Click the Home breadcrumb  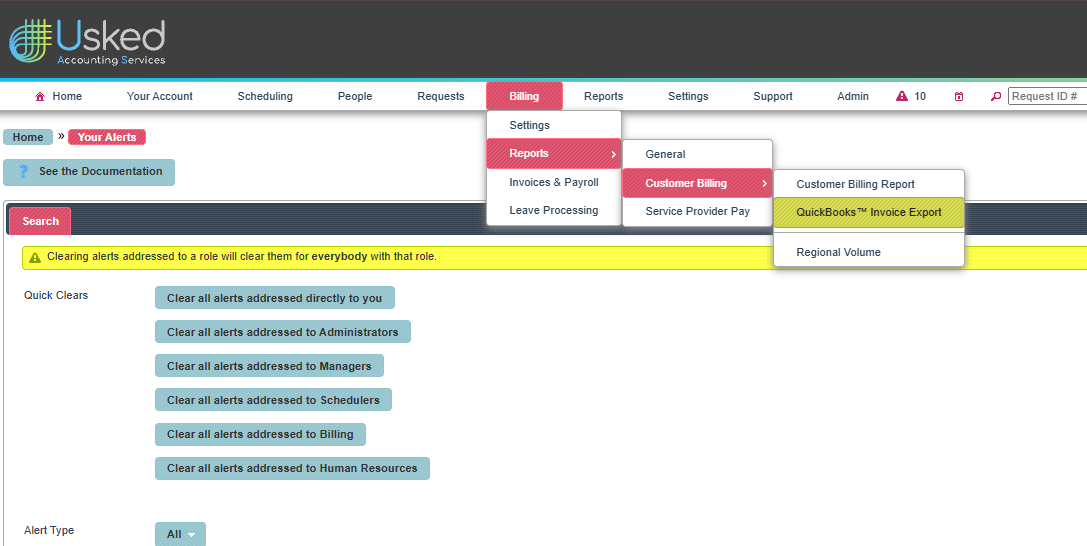28,137
